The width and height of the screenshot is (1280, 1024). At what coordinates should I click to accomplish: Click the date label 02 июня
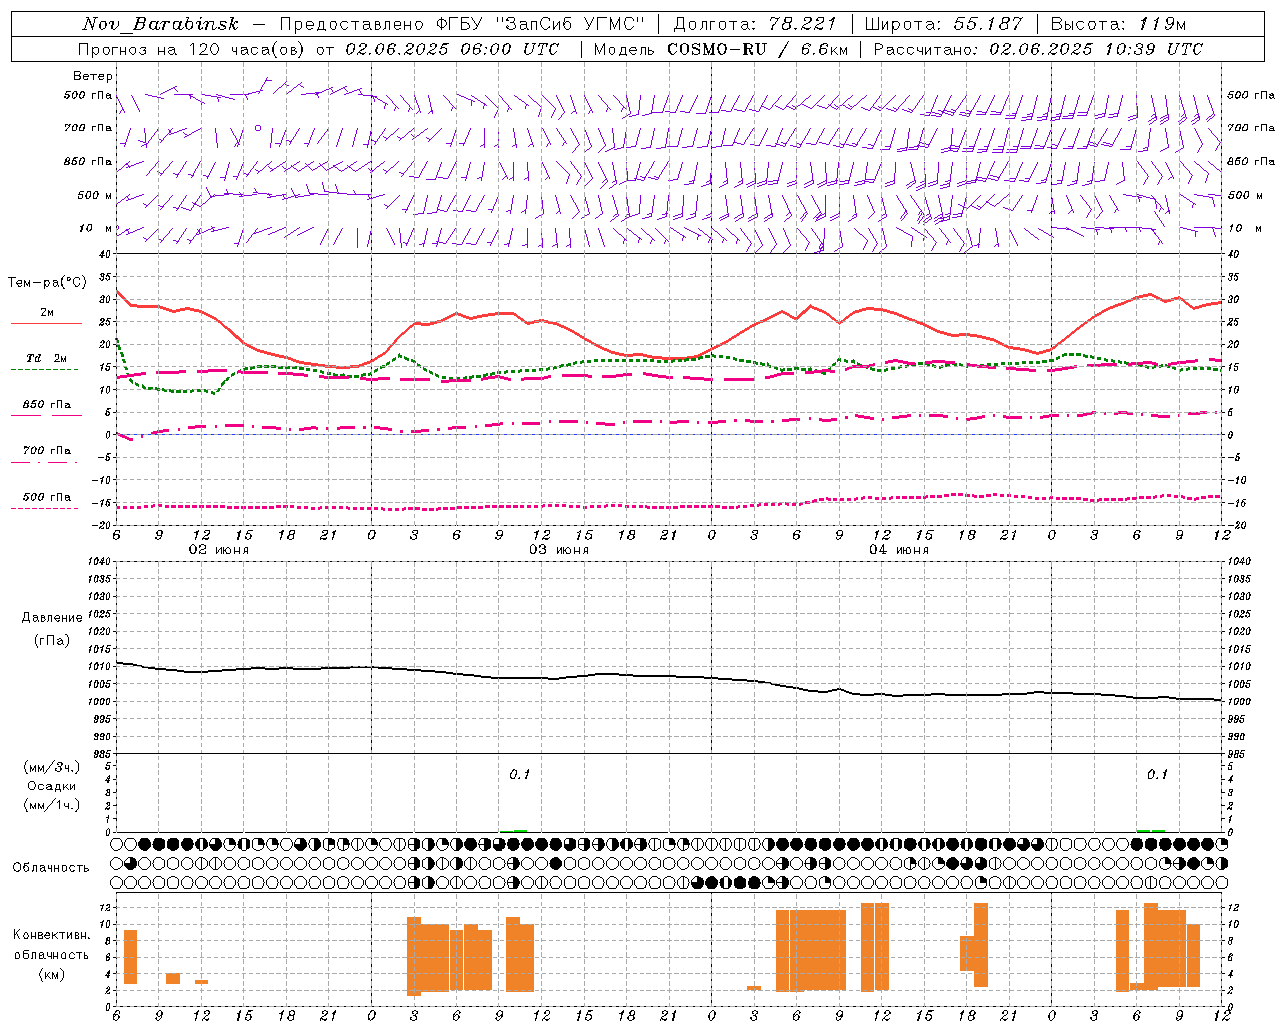click(219, 550)
